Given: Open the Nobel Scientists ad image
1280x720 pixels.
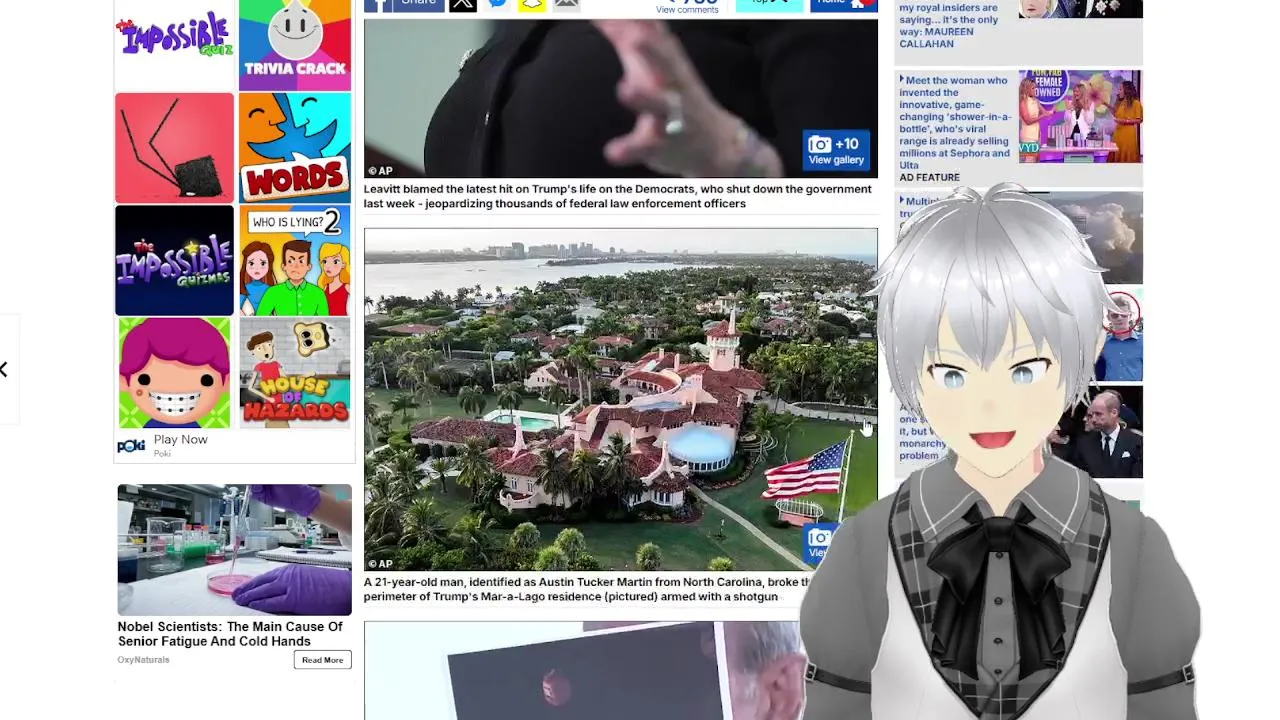Looking at the screenshot, I should coord(234,550).
